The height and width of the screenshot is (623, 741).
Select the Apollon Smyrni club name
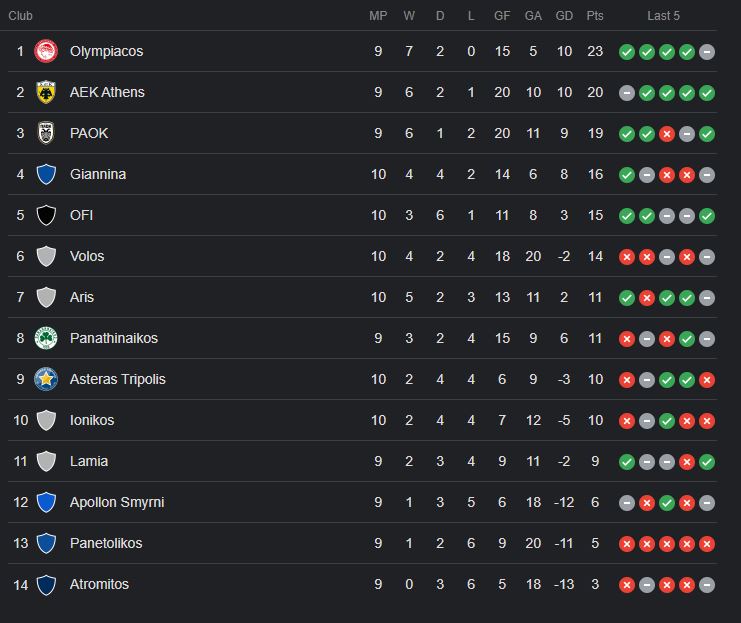(x=117, y=502)
